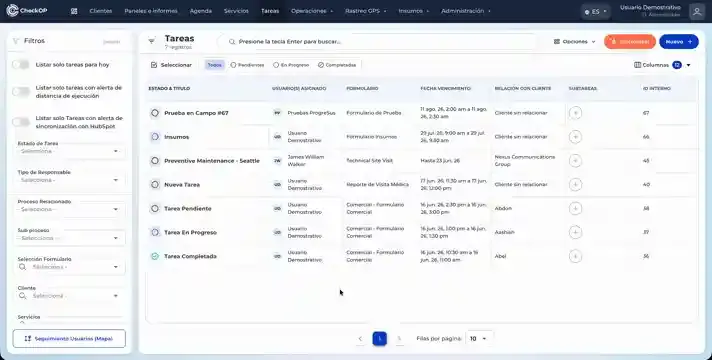Screen dimensions: 712x360
Task: Open the Estado de Tarea dropdown
Action: pos(70,151)
